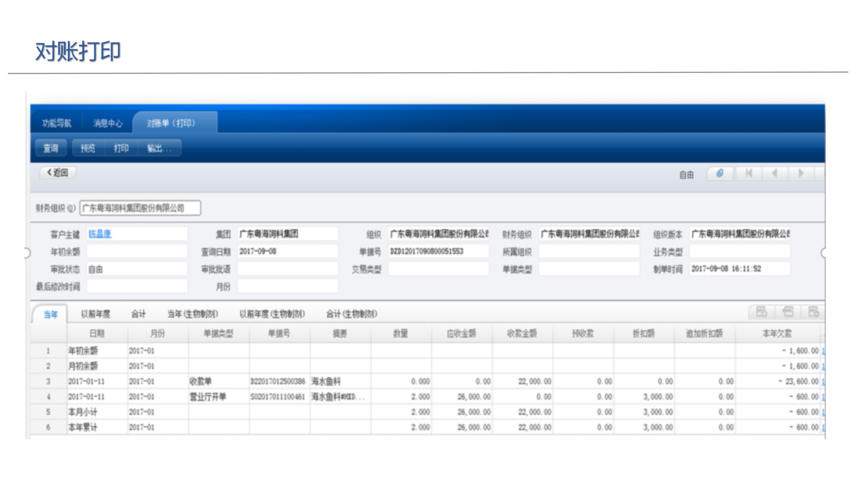
Task: Go to previous record arrow
Action: [775, 173]
